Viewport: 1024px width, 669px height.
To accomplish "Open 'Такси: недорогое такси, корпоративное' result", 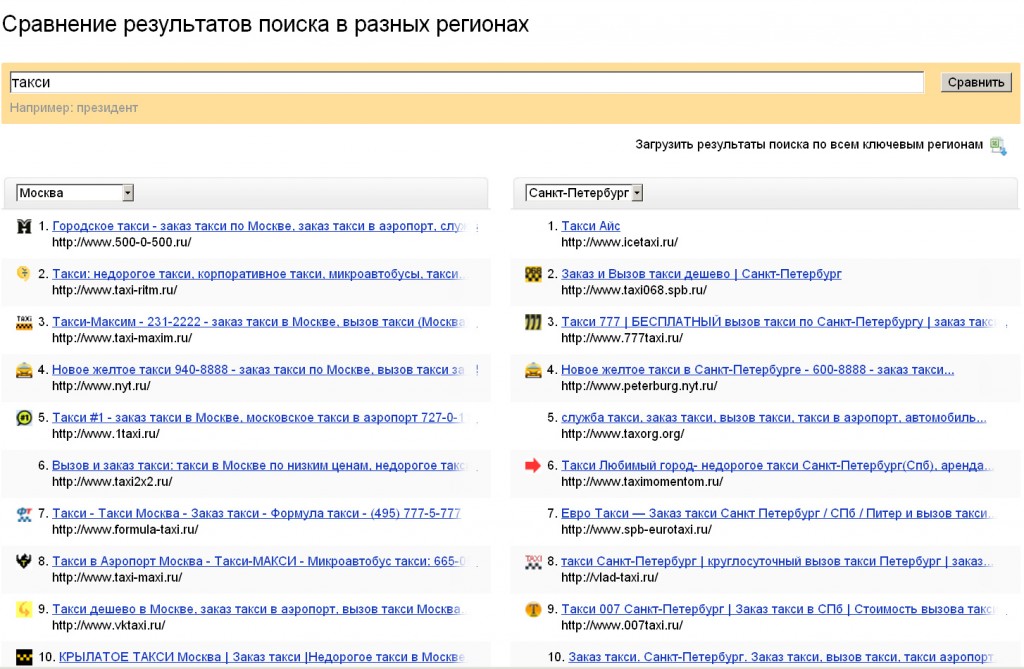I will pyautogui.click(x=258, y=274).
